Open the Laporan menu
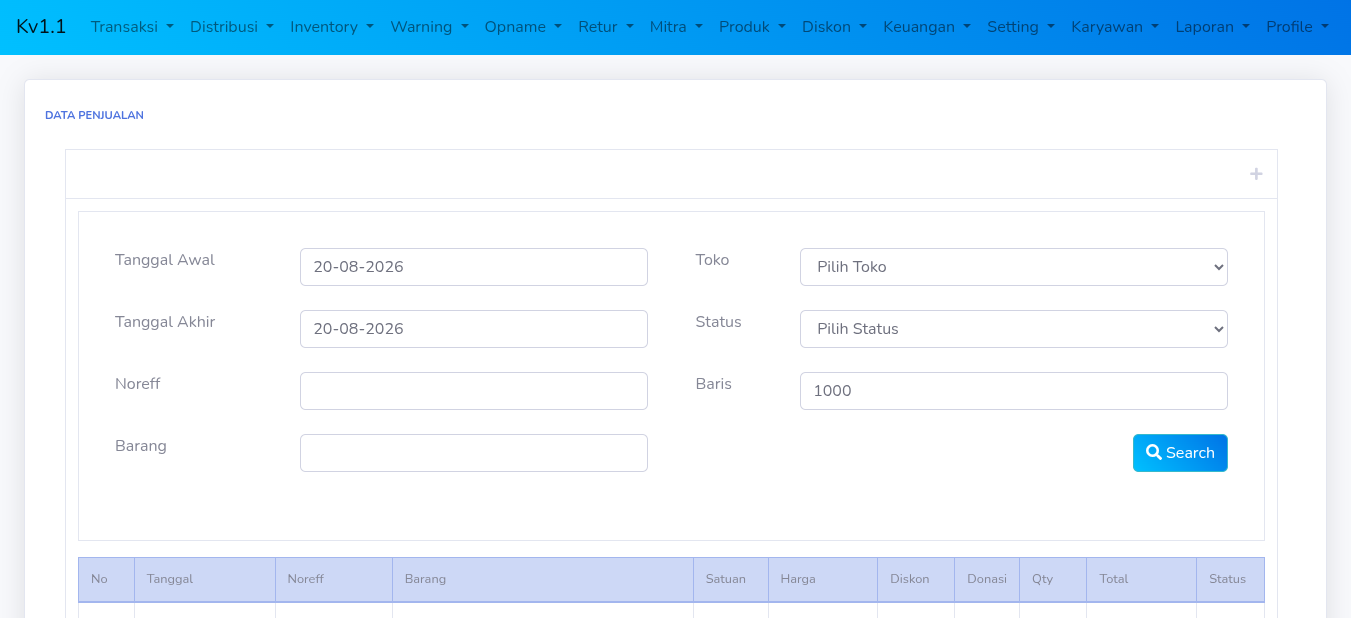The image size is (1351, 618). 1213,27
